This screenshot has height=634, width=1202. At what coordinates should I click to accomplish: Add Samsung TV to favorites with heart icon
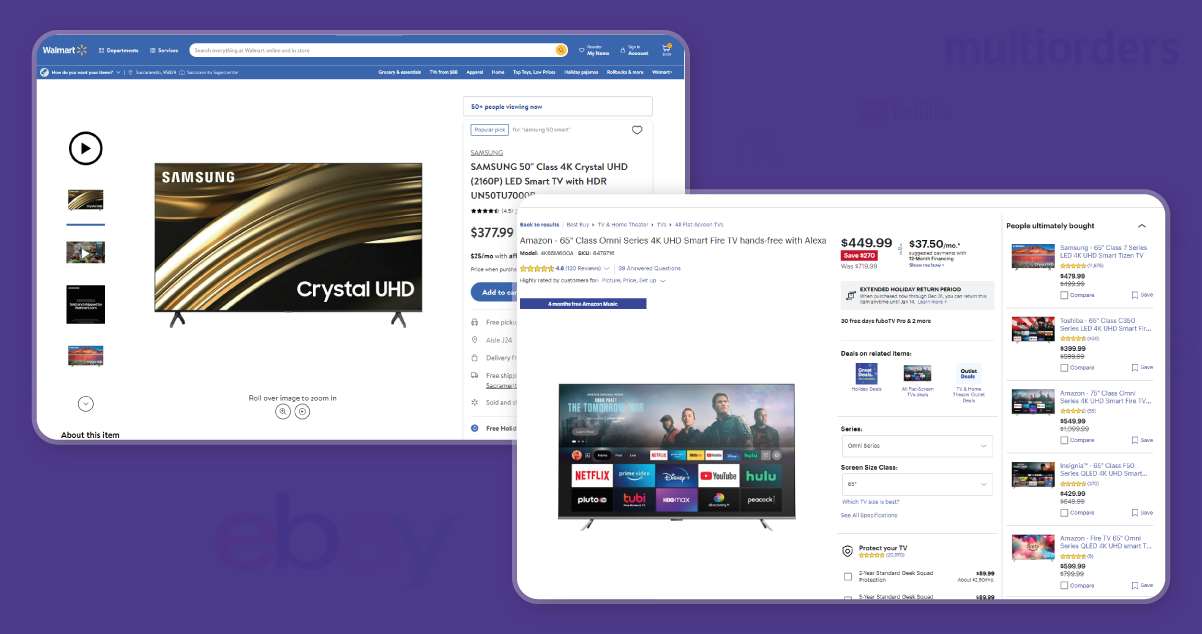637,130
